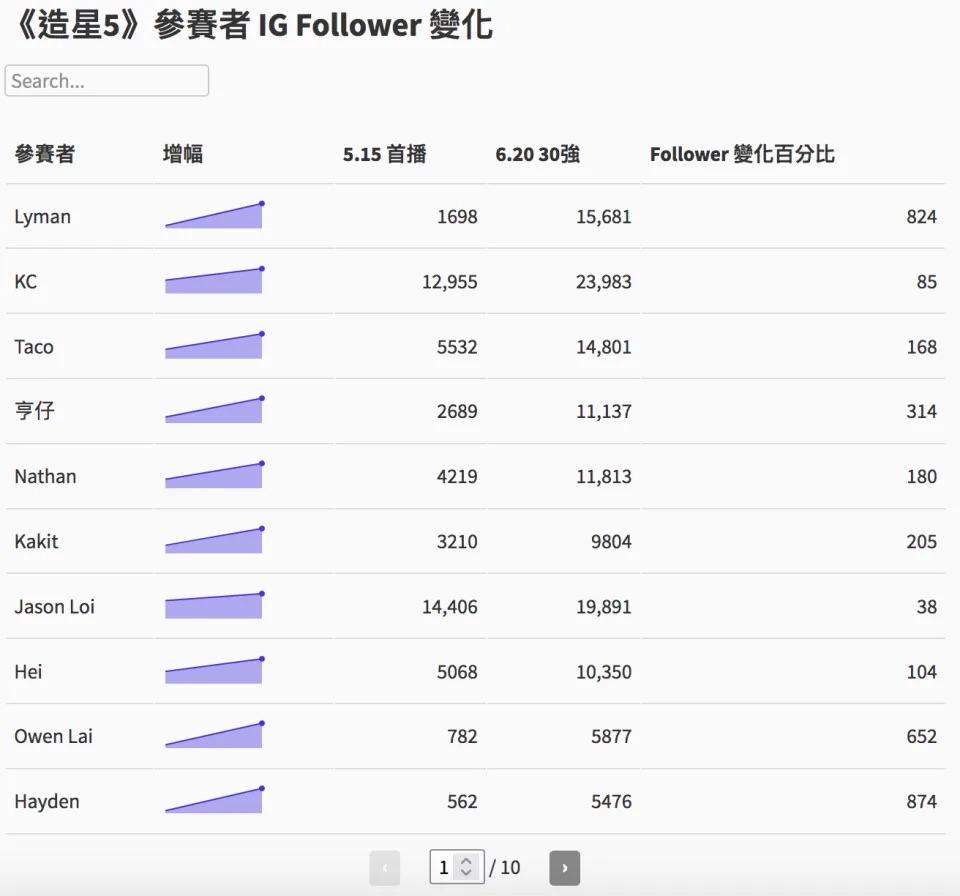Sort by 參賽者 column header
Screen dimensions: 960x896
coord(44,154)
